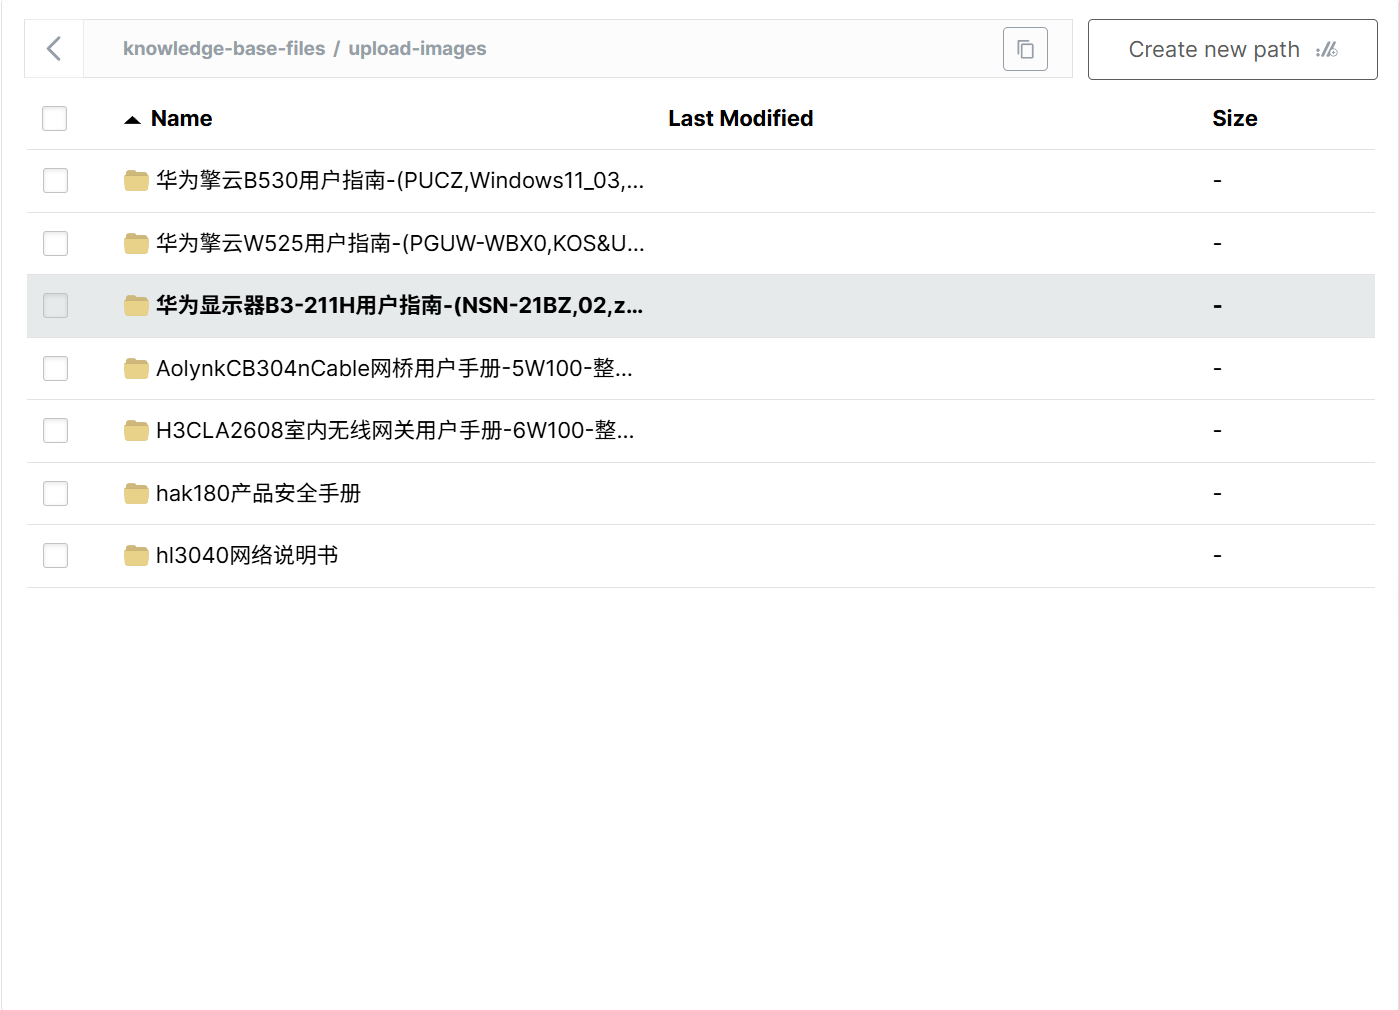
Task: Open the upload-images breadcrumb
Action: click(x=417, y=49)
